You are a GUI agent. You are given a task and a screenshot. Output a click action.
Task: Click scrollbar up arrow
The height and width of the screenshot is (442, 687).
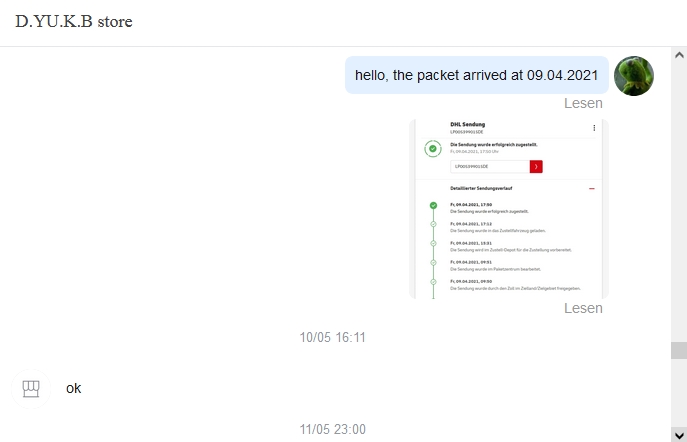pyautogui.click(x=679, y=55)
